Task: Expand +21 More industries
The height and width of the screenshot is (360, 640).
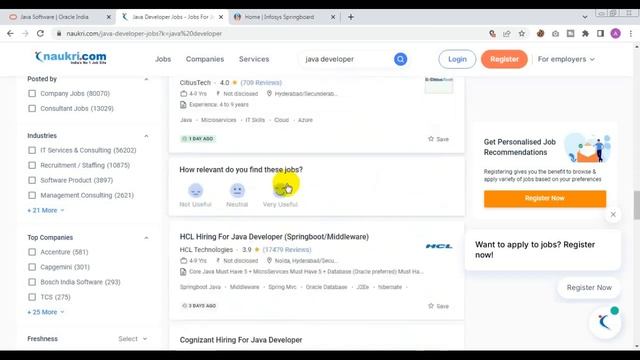Action: (x=46, y=210)
